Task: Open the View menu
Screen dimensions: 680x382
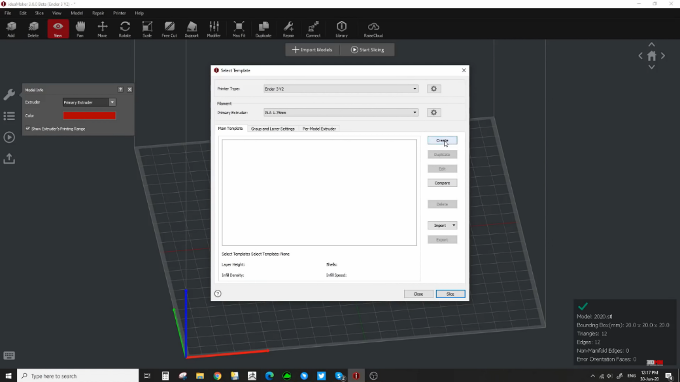Action: pyautogui.click(x=57, y=13)
